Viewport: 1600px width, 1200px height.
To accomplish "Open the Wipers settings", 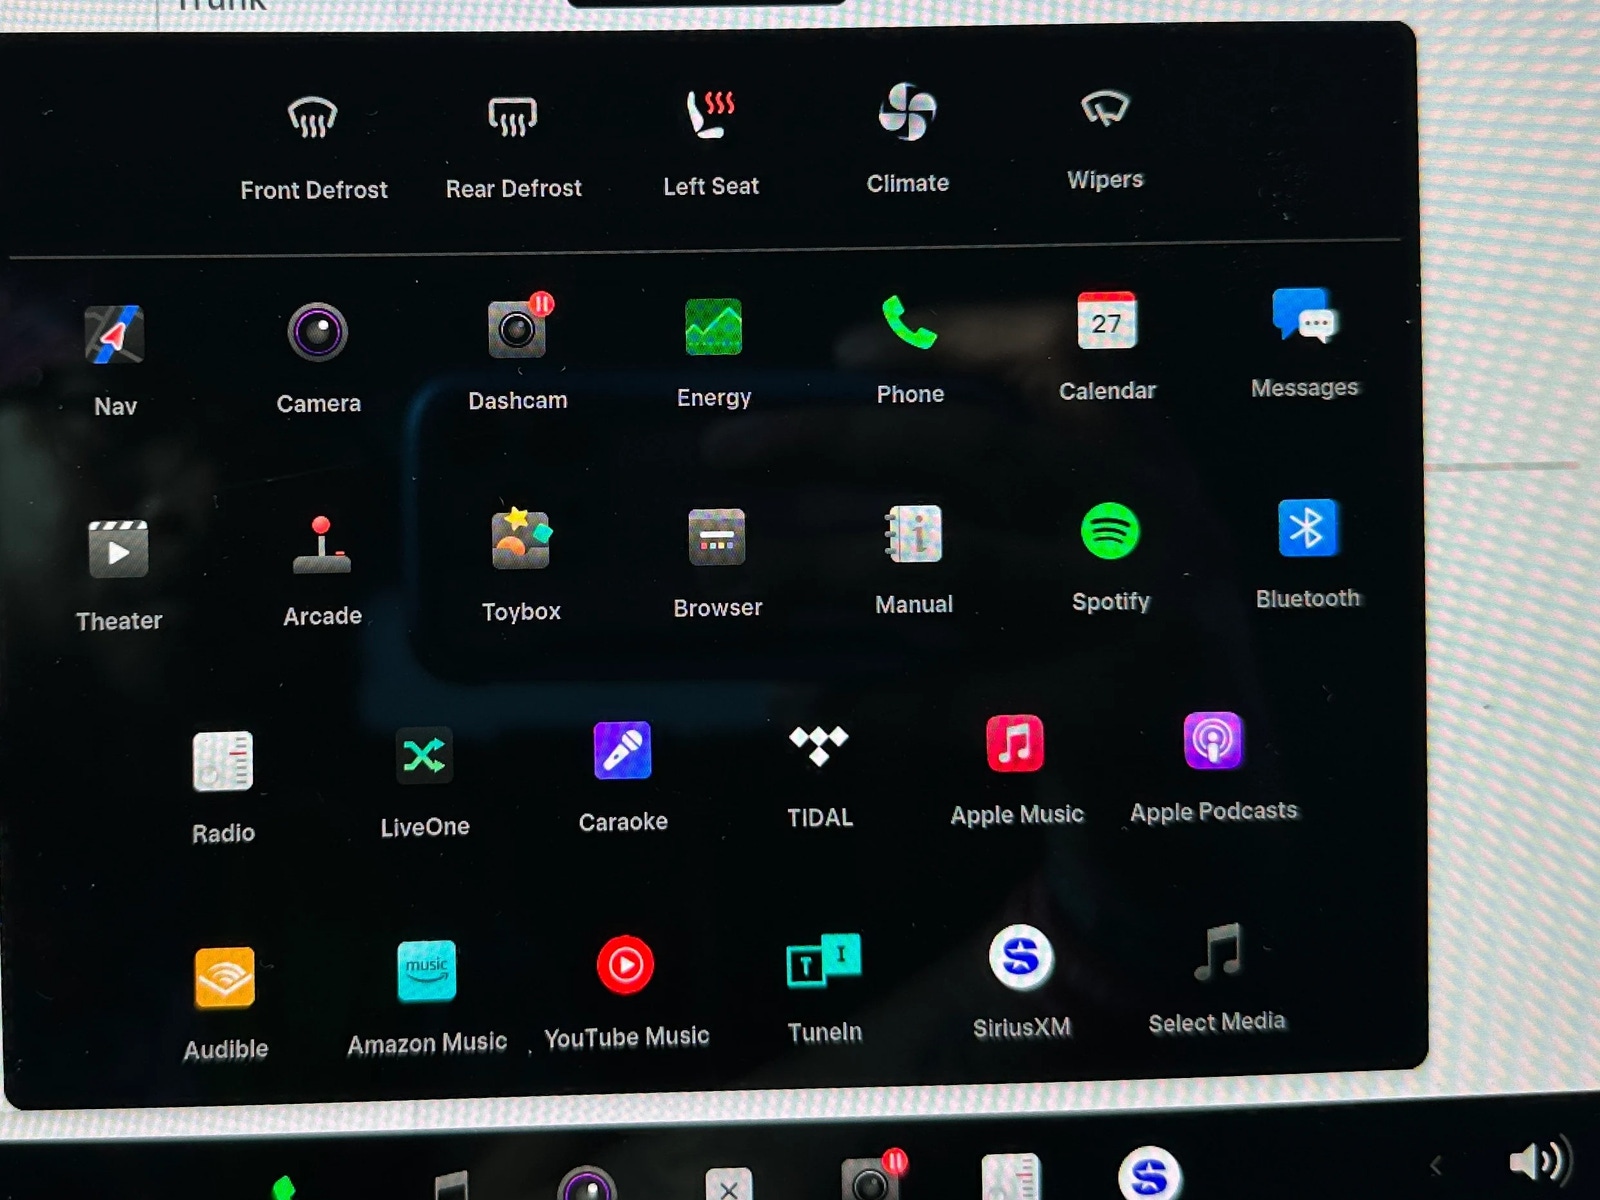I will [x=1104, y=110].
